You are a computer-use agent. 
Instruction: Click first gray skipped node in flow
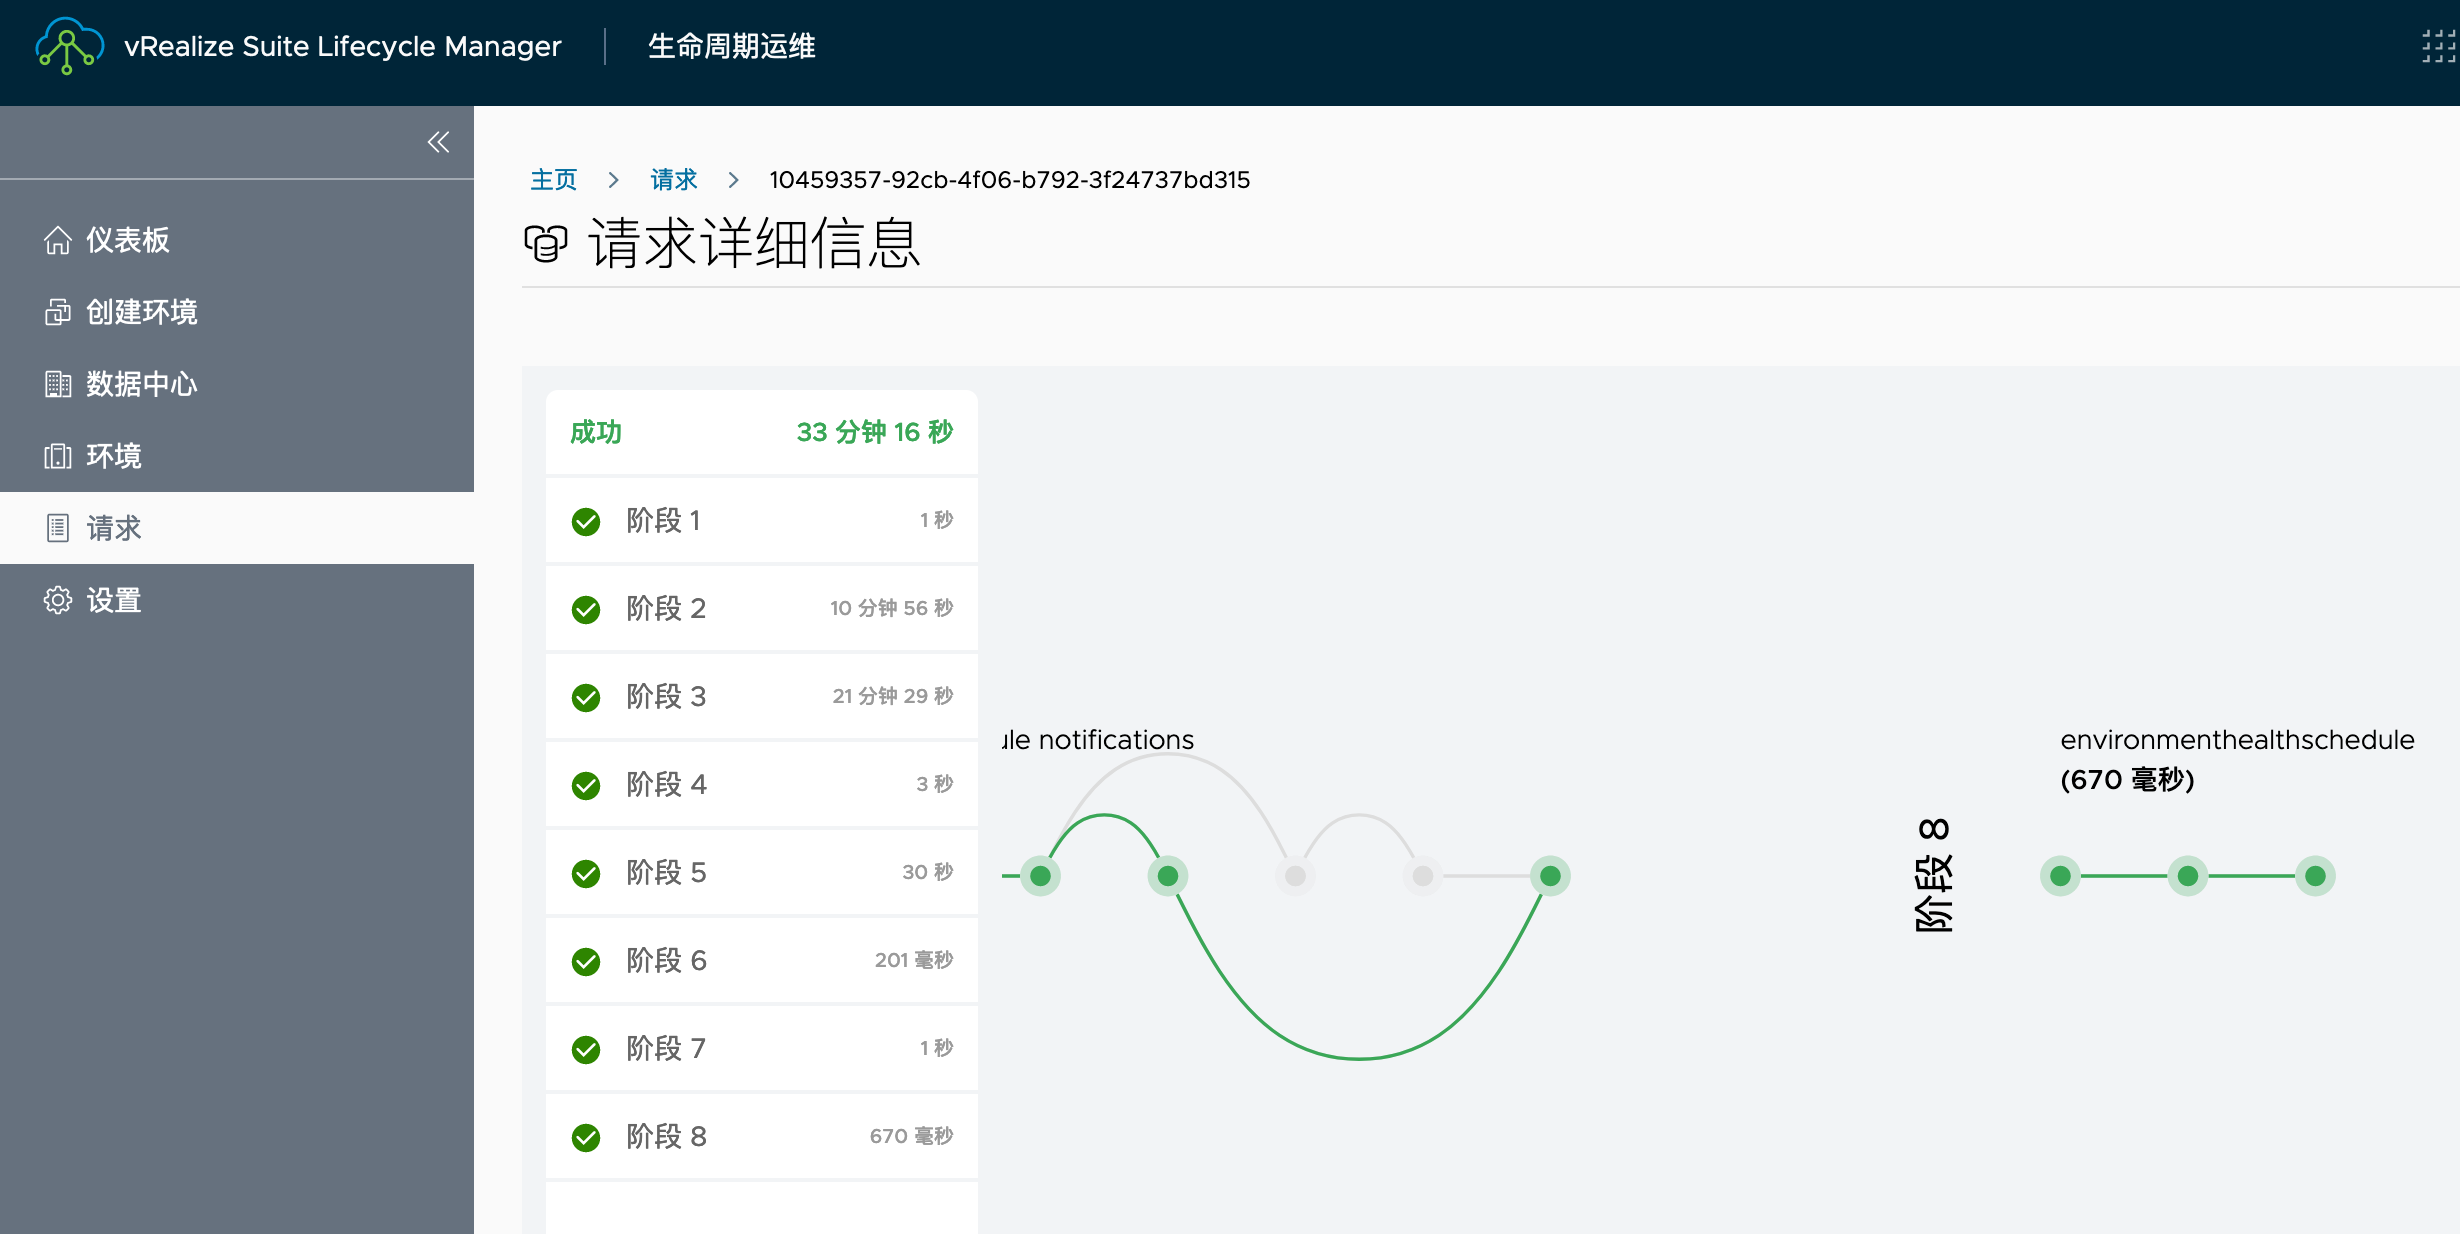[x=1295, y=876]
